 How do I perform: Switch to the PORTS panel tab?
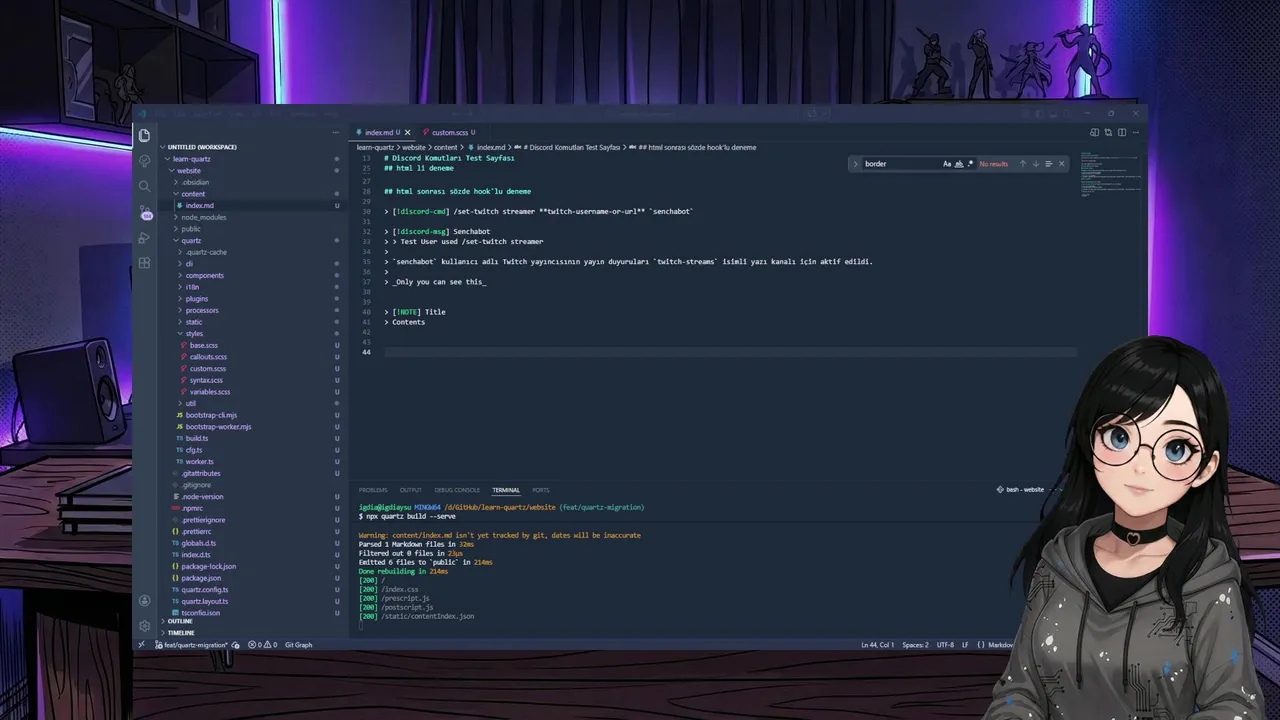[x=541, y=490]
